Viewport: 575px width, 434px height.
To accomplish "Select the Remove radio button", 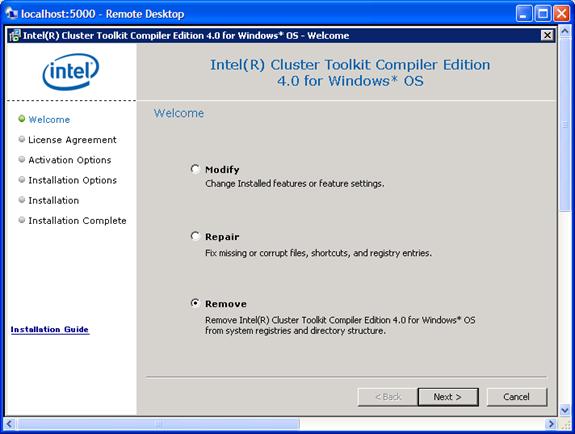I will [195, 303].
